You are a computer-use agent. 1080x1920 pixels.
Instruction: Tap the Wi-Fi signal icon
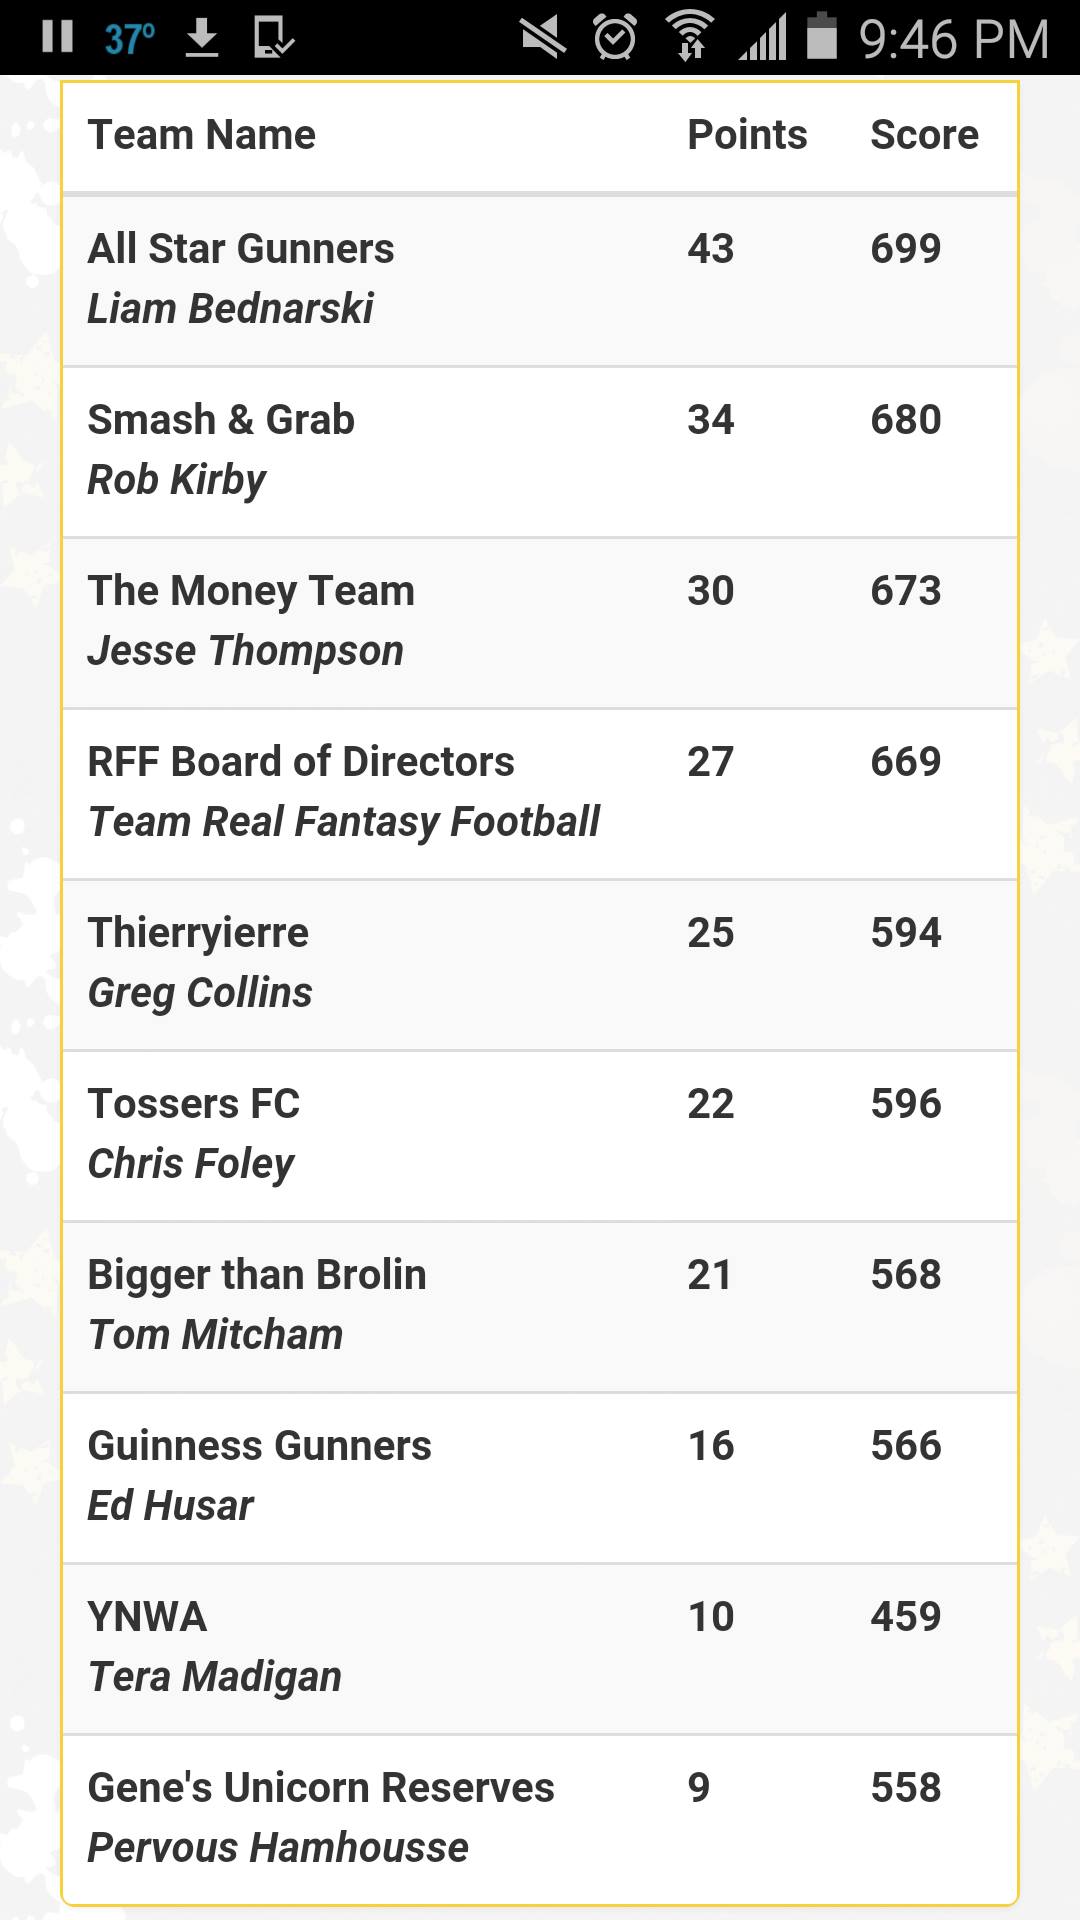pyautogui.click(x=691, y=37)
